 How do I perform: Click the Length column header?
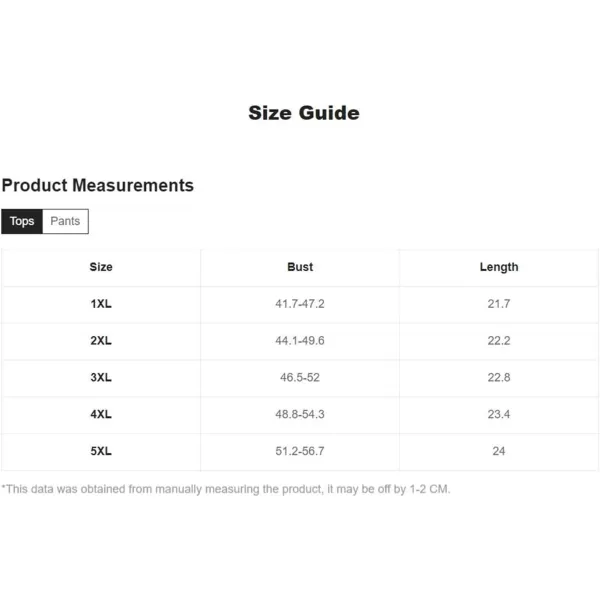499,267
